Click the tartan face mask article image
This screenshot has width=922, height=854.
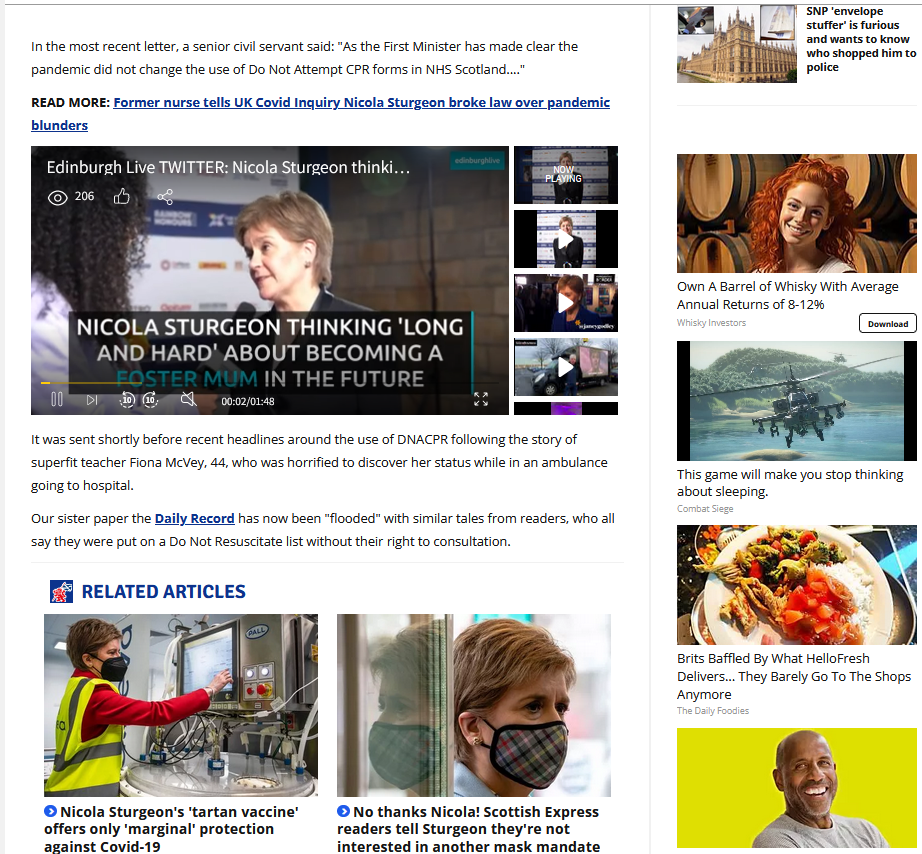coord(474,705)
